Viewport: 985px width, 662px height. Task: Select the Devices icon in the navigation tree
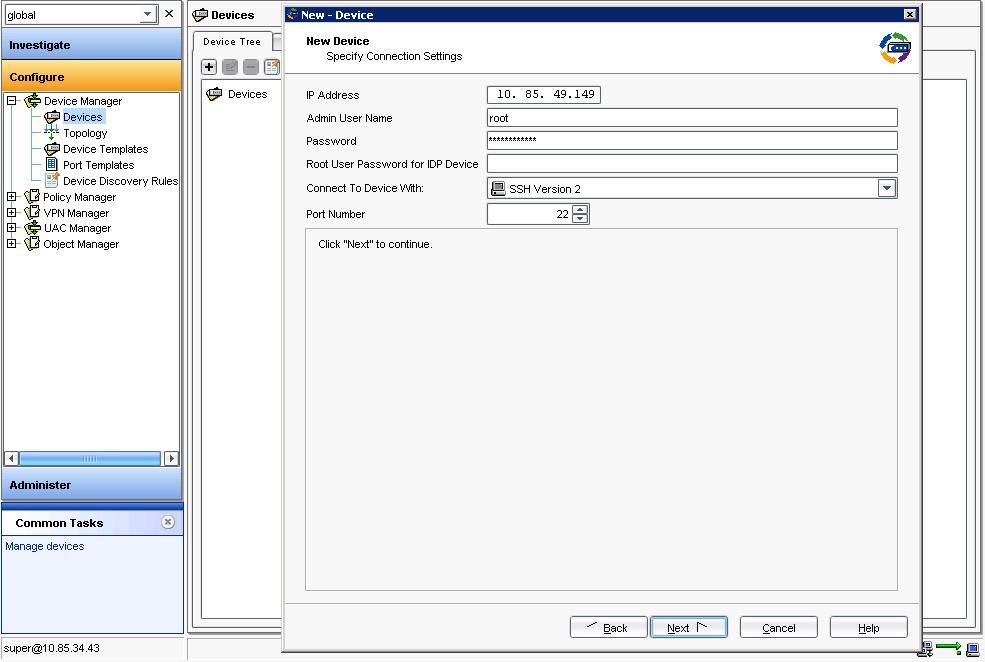coord(82,116)
